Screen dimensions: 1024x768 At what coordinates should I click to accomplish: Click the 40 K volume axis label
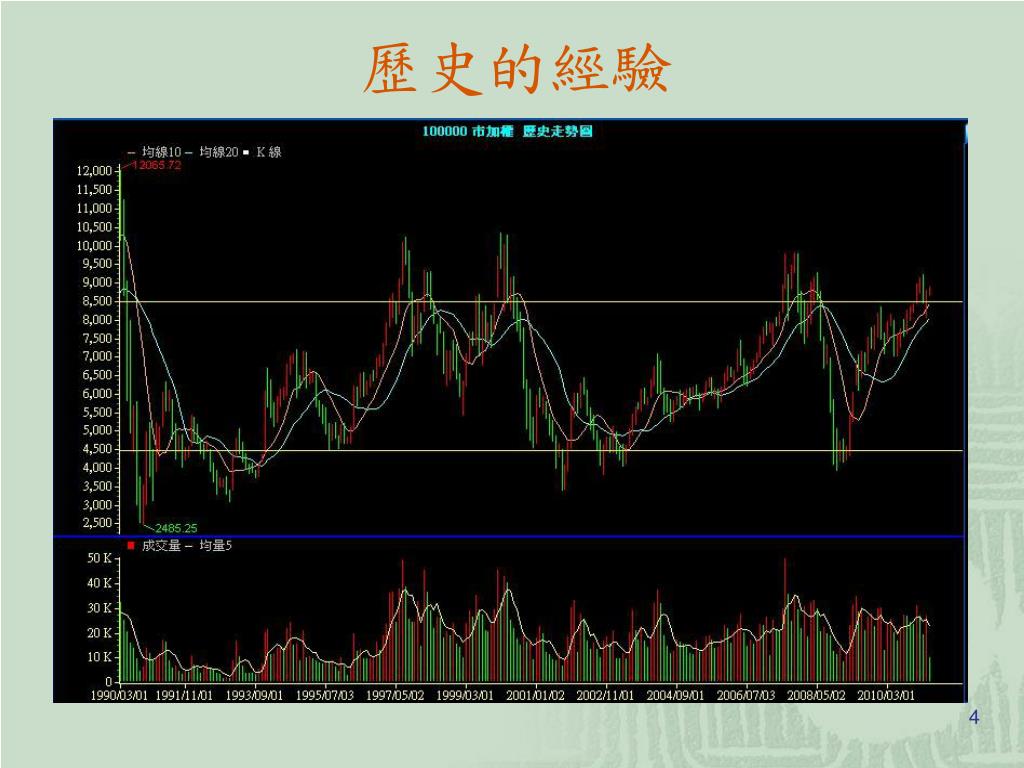[x=99, y=583]
